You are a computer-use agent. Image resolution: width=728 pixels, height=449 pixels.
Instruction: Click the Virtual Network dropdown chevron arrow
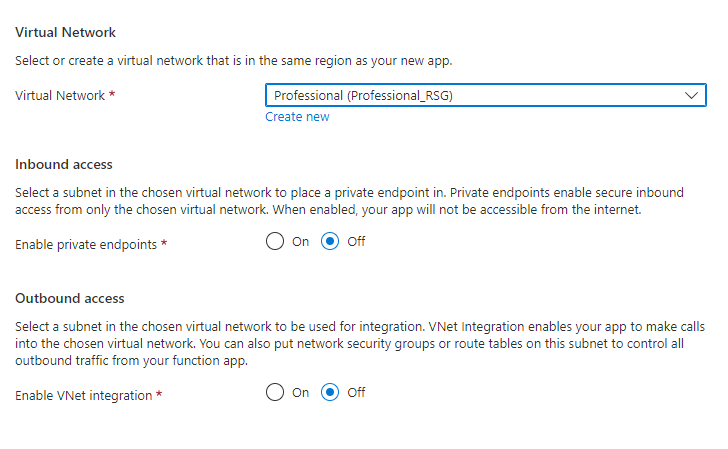(691, 95)
